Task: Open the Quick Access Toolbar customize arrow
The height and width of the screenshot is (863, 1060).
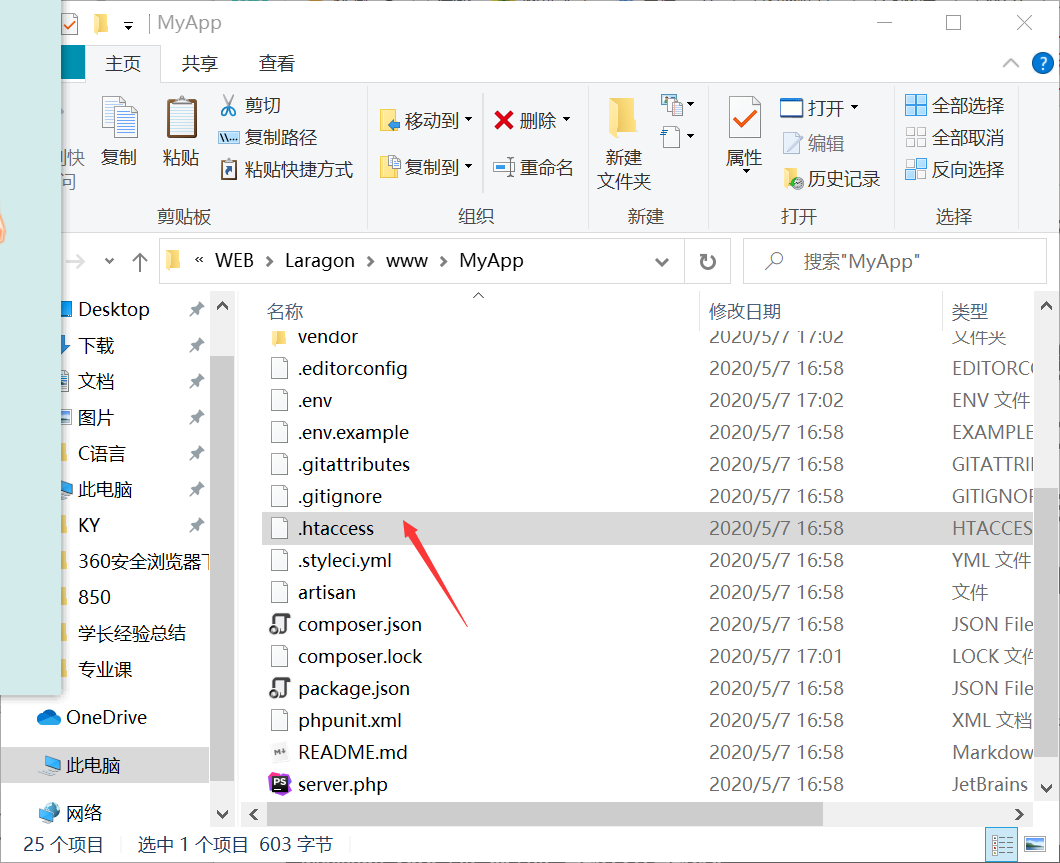Action: (x=128, y=26)
